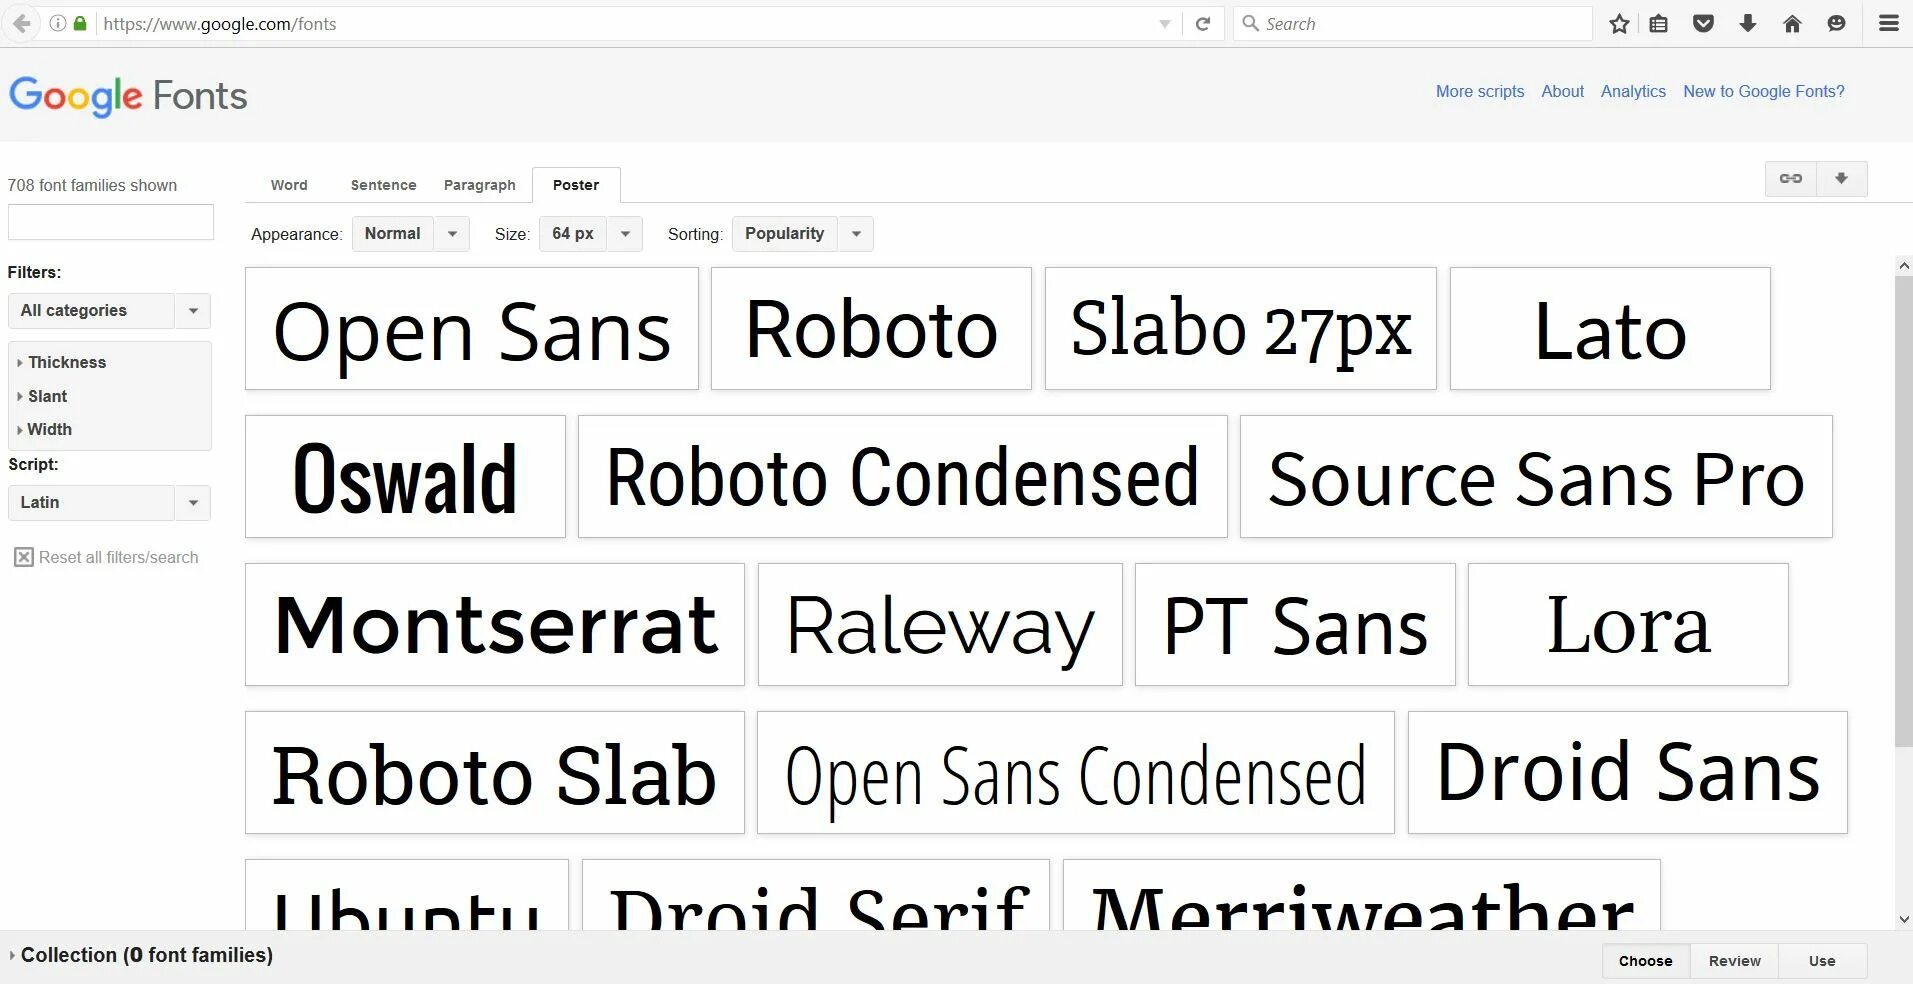Expand the Slant filter
Screen dimensions: 1913x984
coord(42,396)
